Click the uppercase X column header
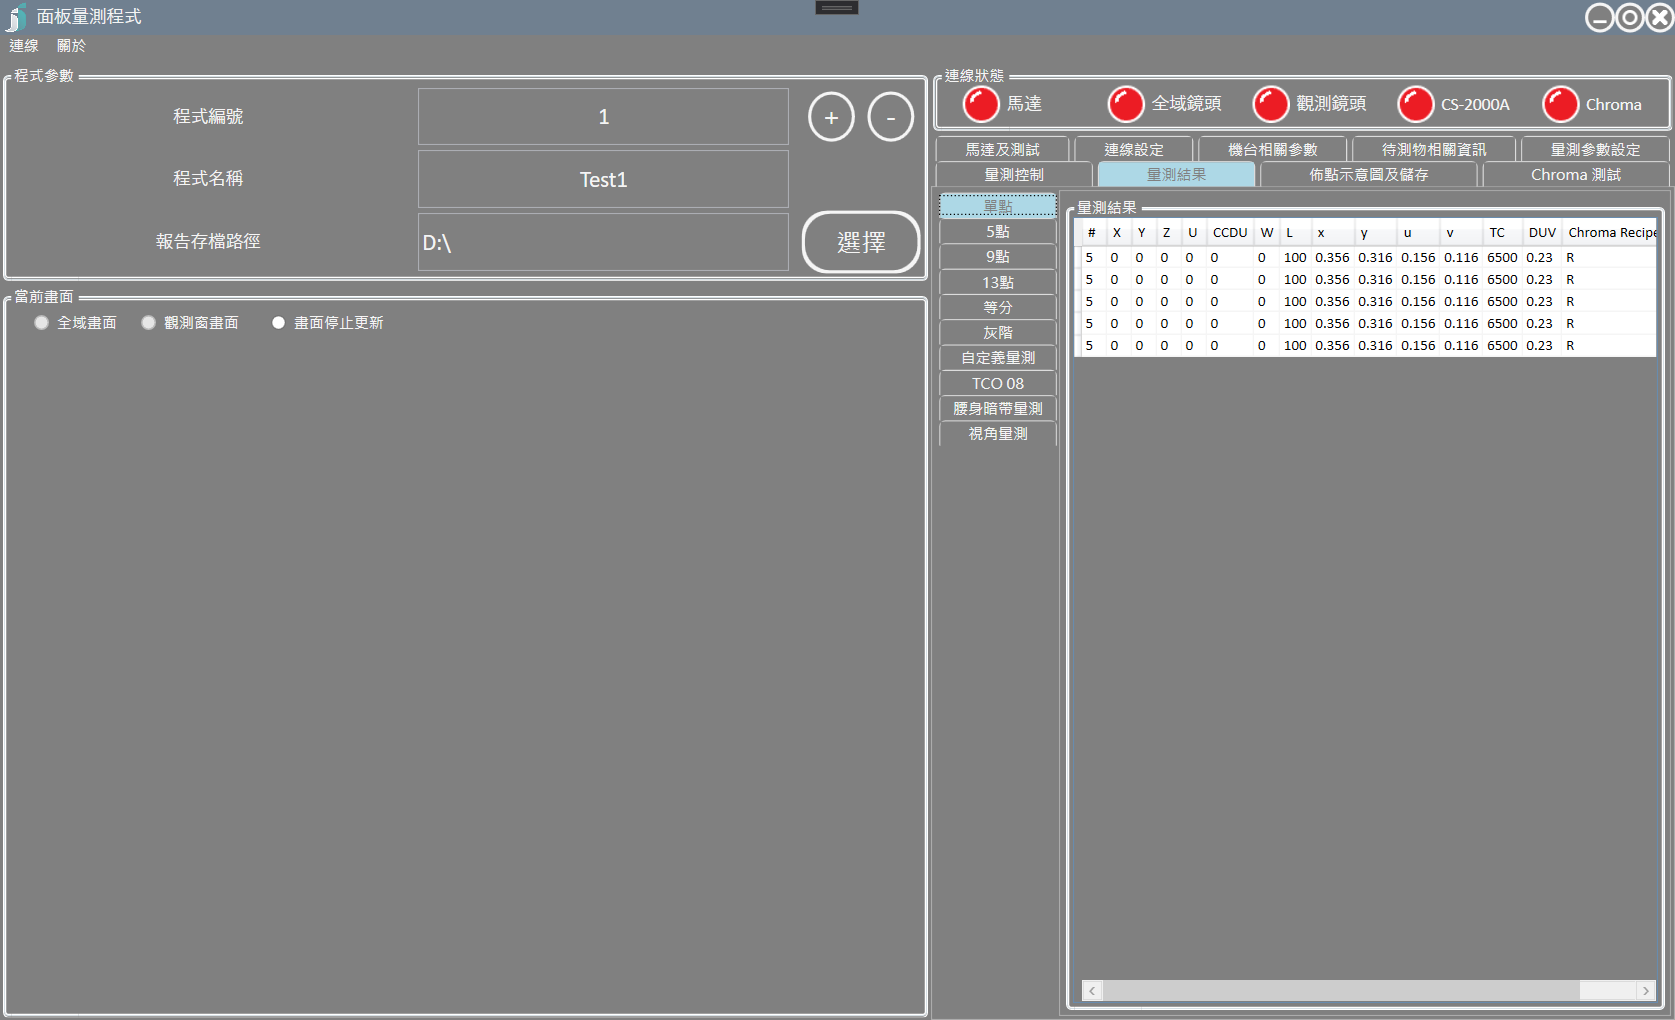Screen dimensions: 1675x1020 (1117, 233)
